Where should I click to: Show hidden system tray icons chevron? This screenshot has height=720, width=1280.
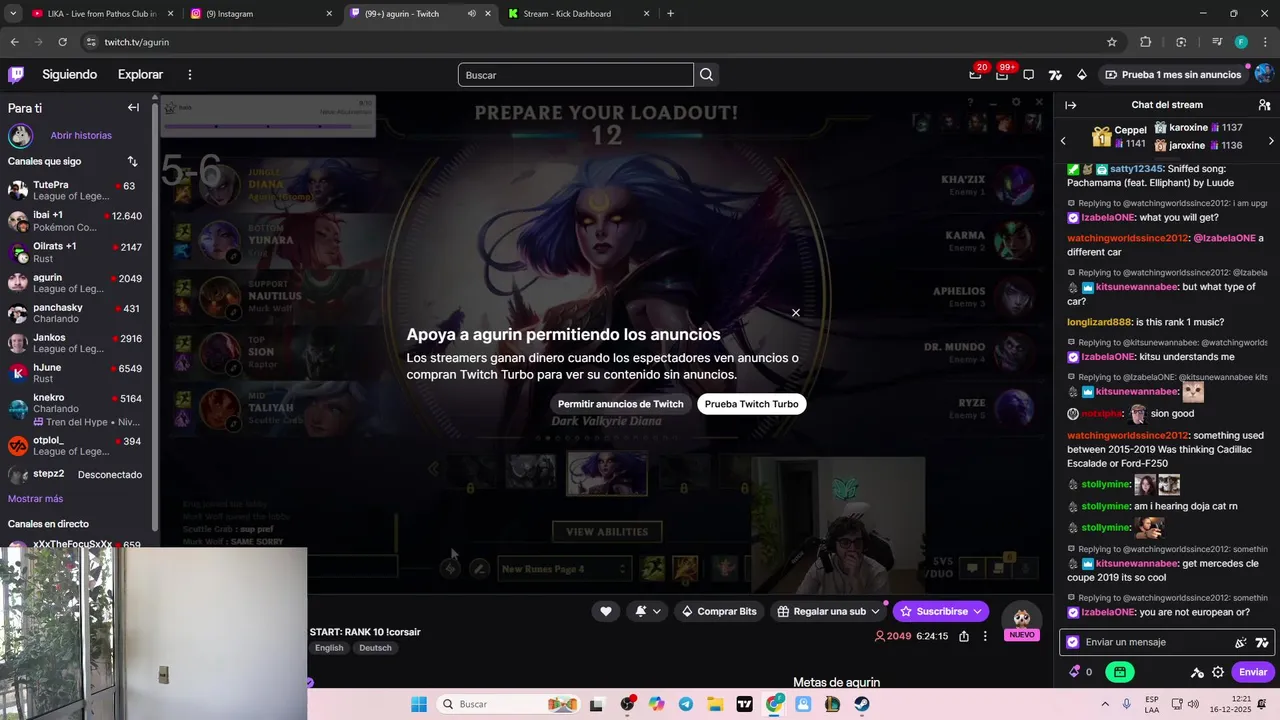[x=1105, y=704]
